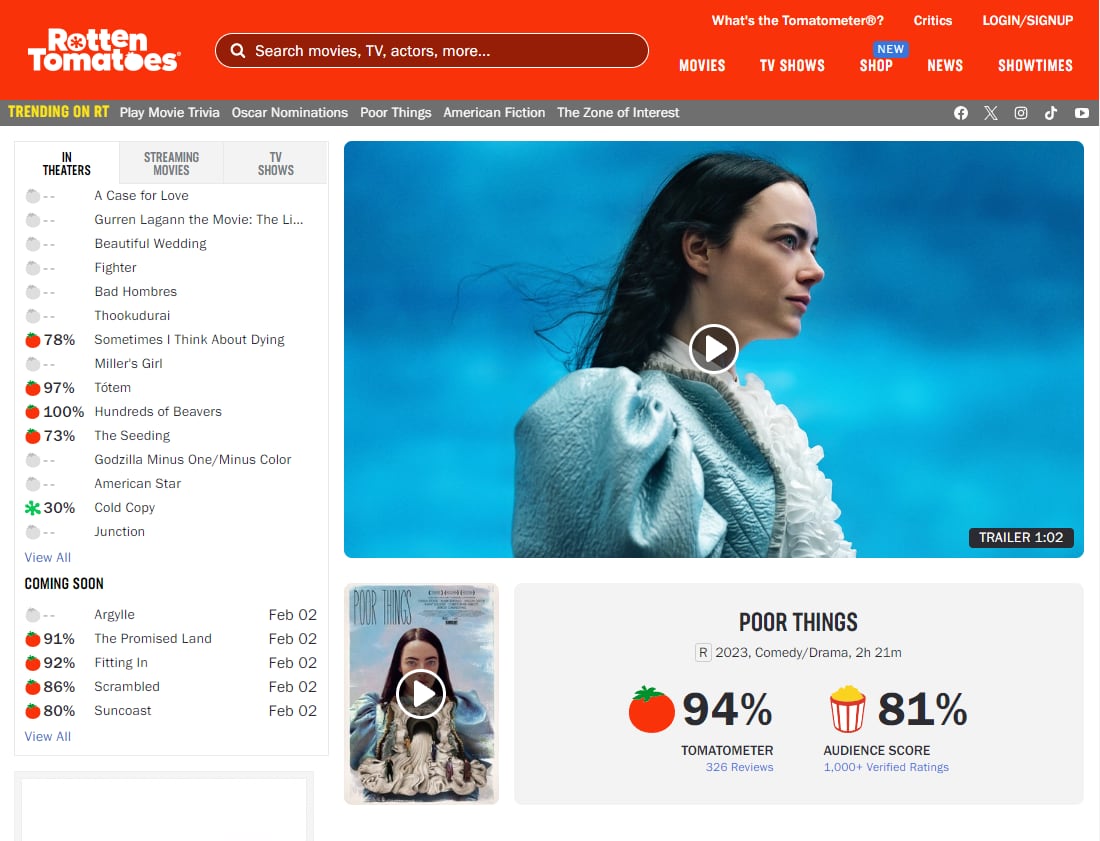This screenshot has width=1100, height=841.
Task: Click the search magnifying glass icon
Action: click(x=238, y=51)
